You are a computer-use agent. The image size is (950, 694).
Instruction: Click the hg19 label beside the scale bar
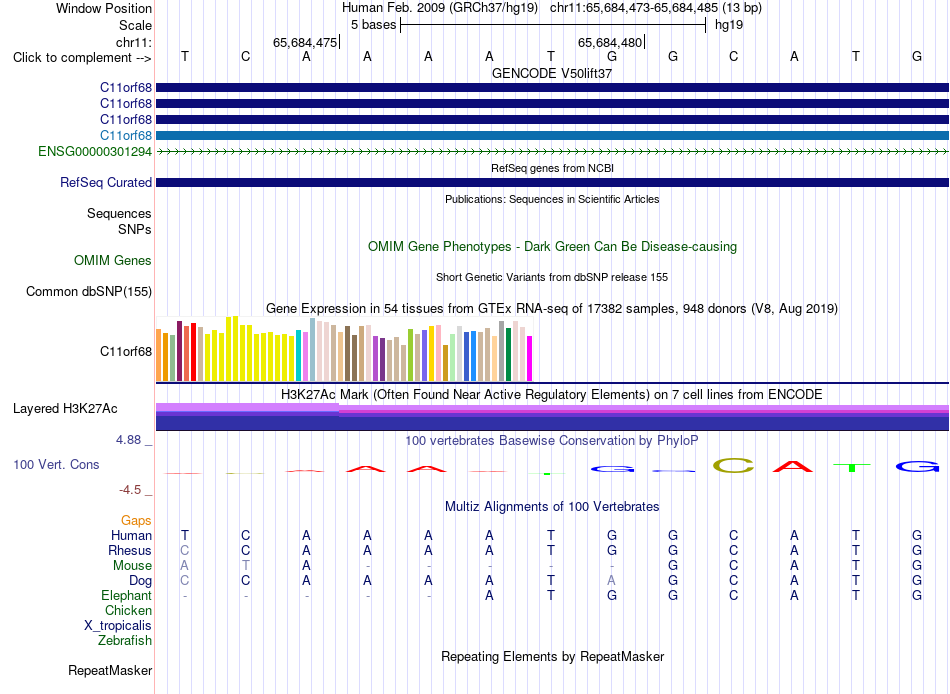tap(729, 25)
